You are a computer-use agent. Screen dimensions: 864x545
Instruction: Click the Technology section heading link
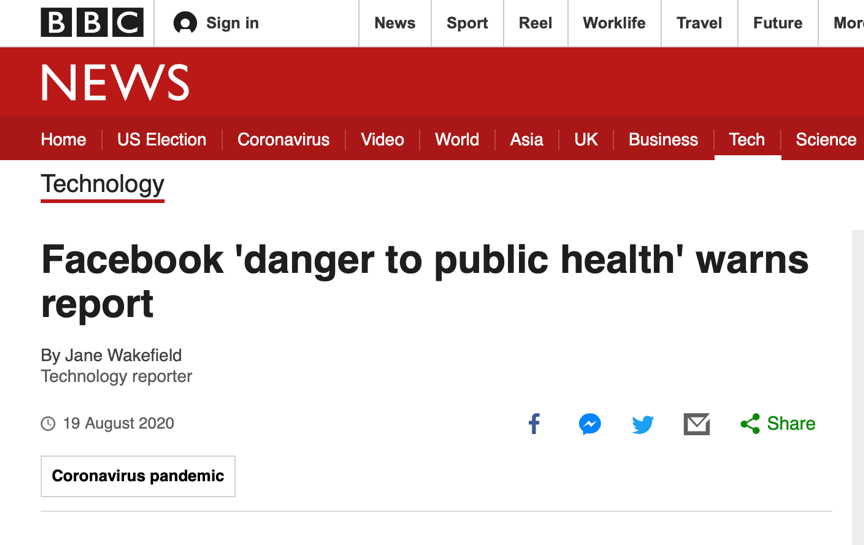[102, 184]
